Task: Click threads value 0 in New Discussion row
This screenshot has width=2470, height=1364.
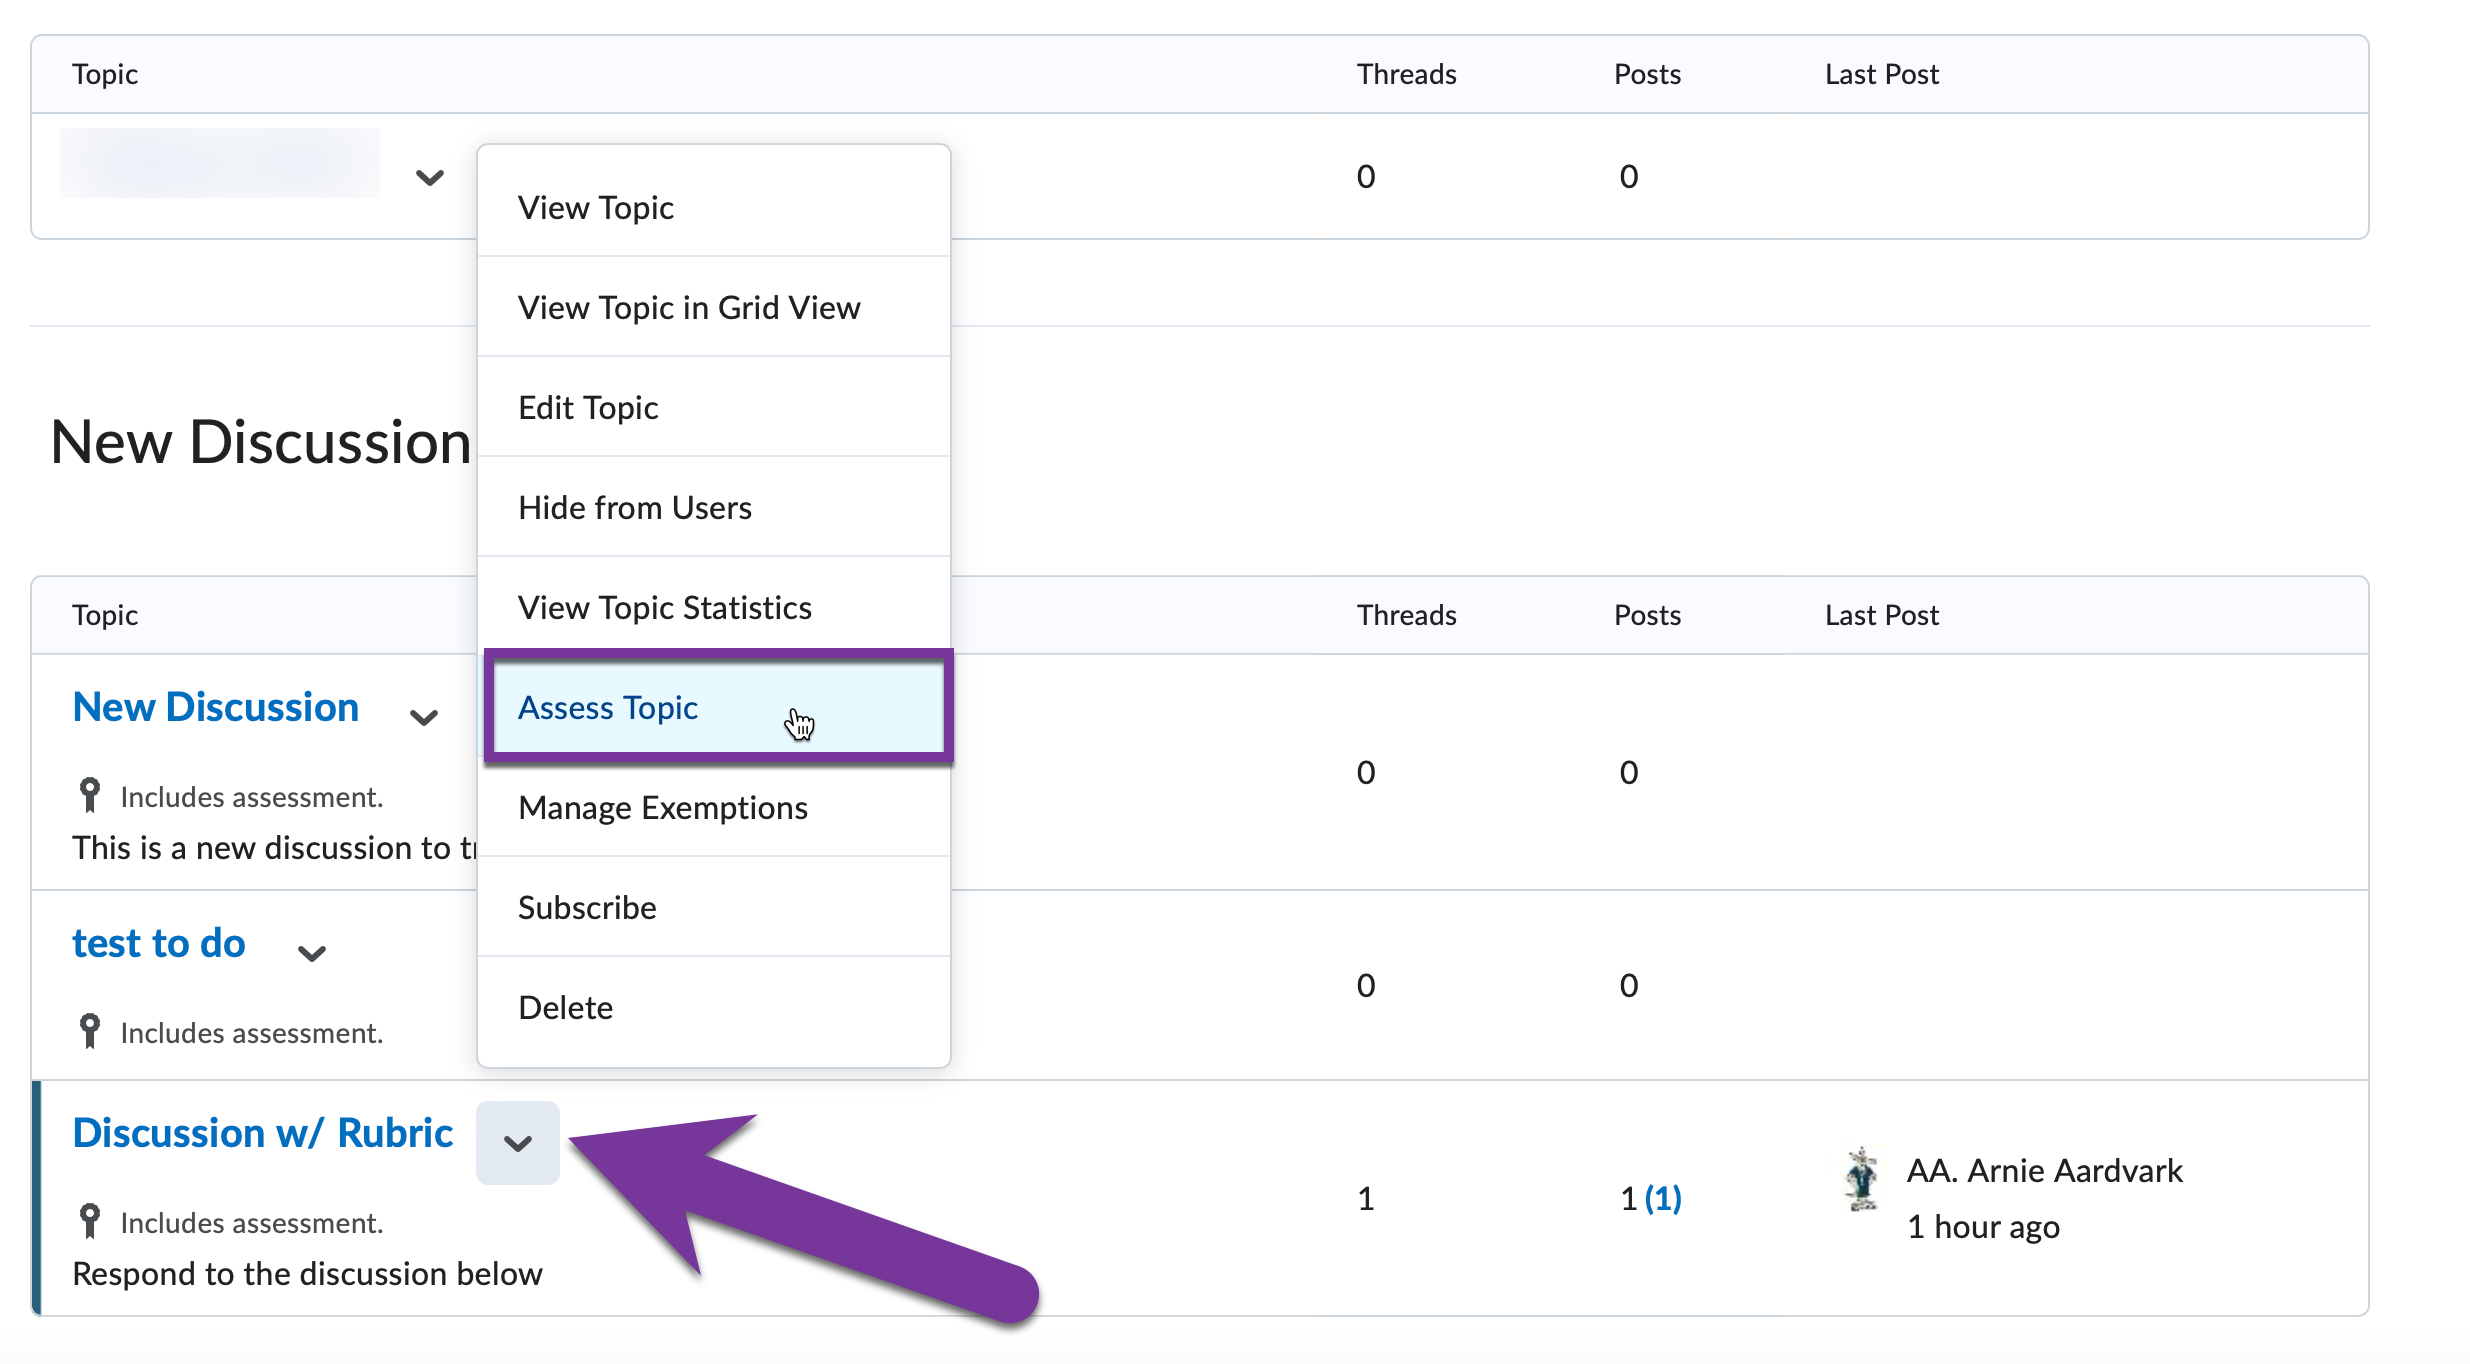Action: (x=1366, y=772)
